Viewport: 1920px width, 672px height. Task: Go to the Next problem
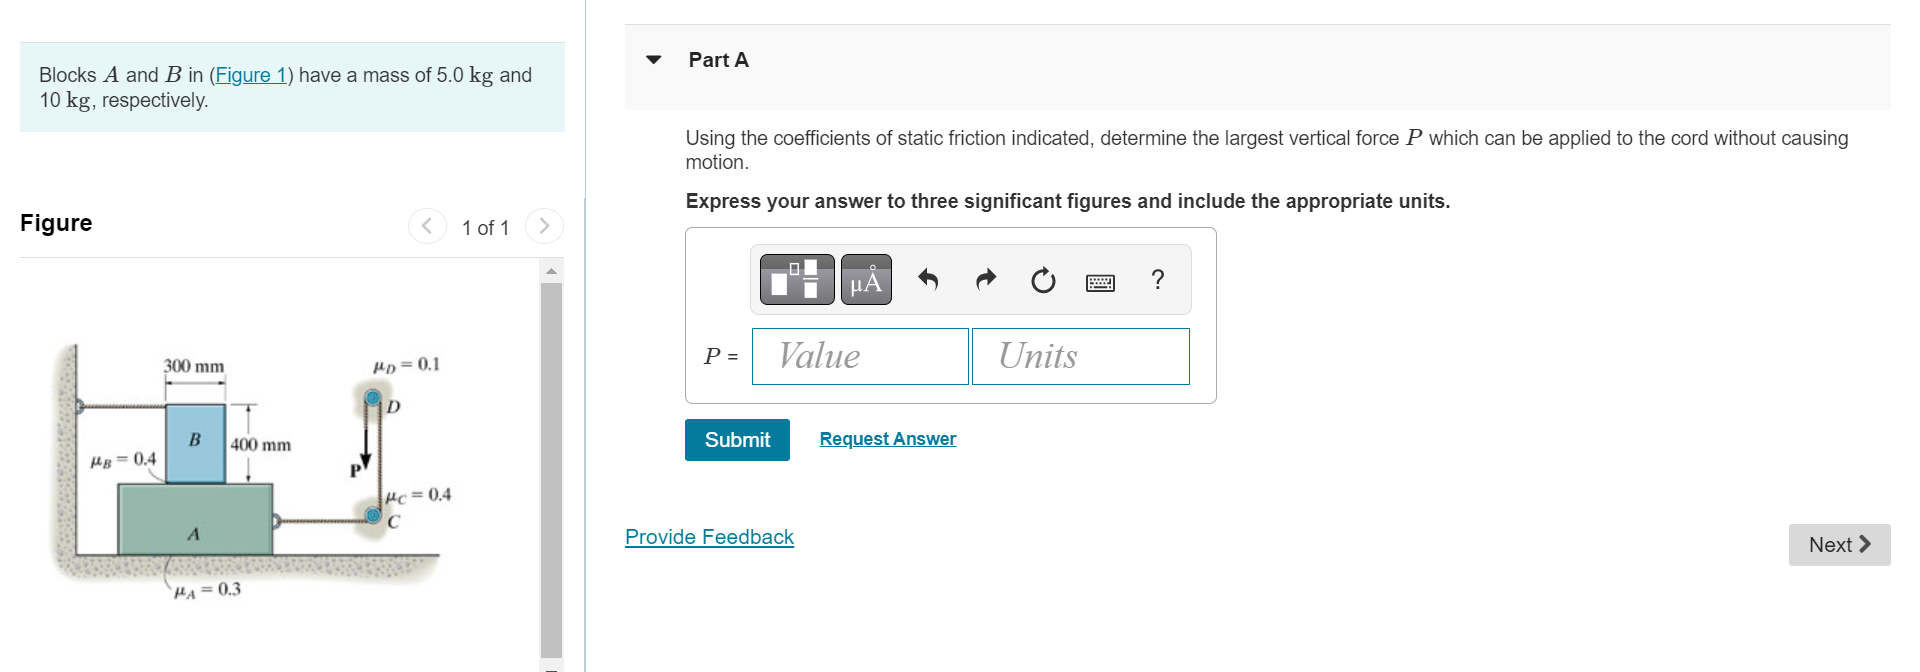pyautogui.click(x=1839, y=545)
